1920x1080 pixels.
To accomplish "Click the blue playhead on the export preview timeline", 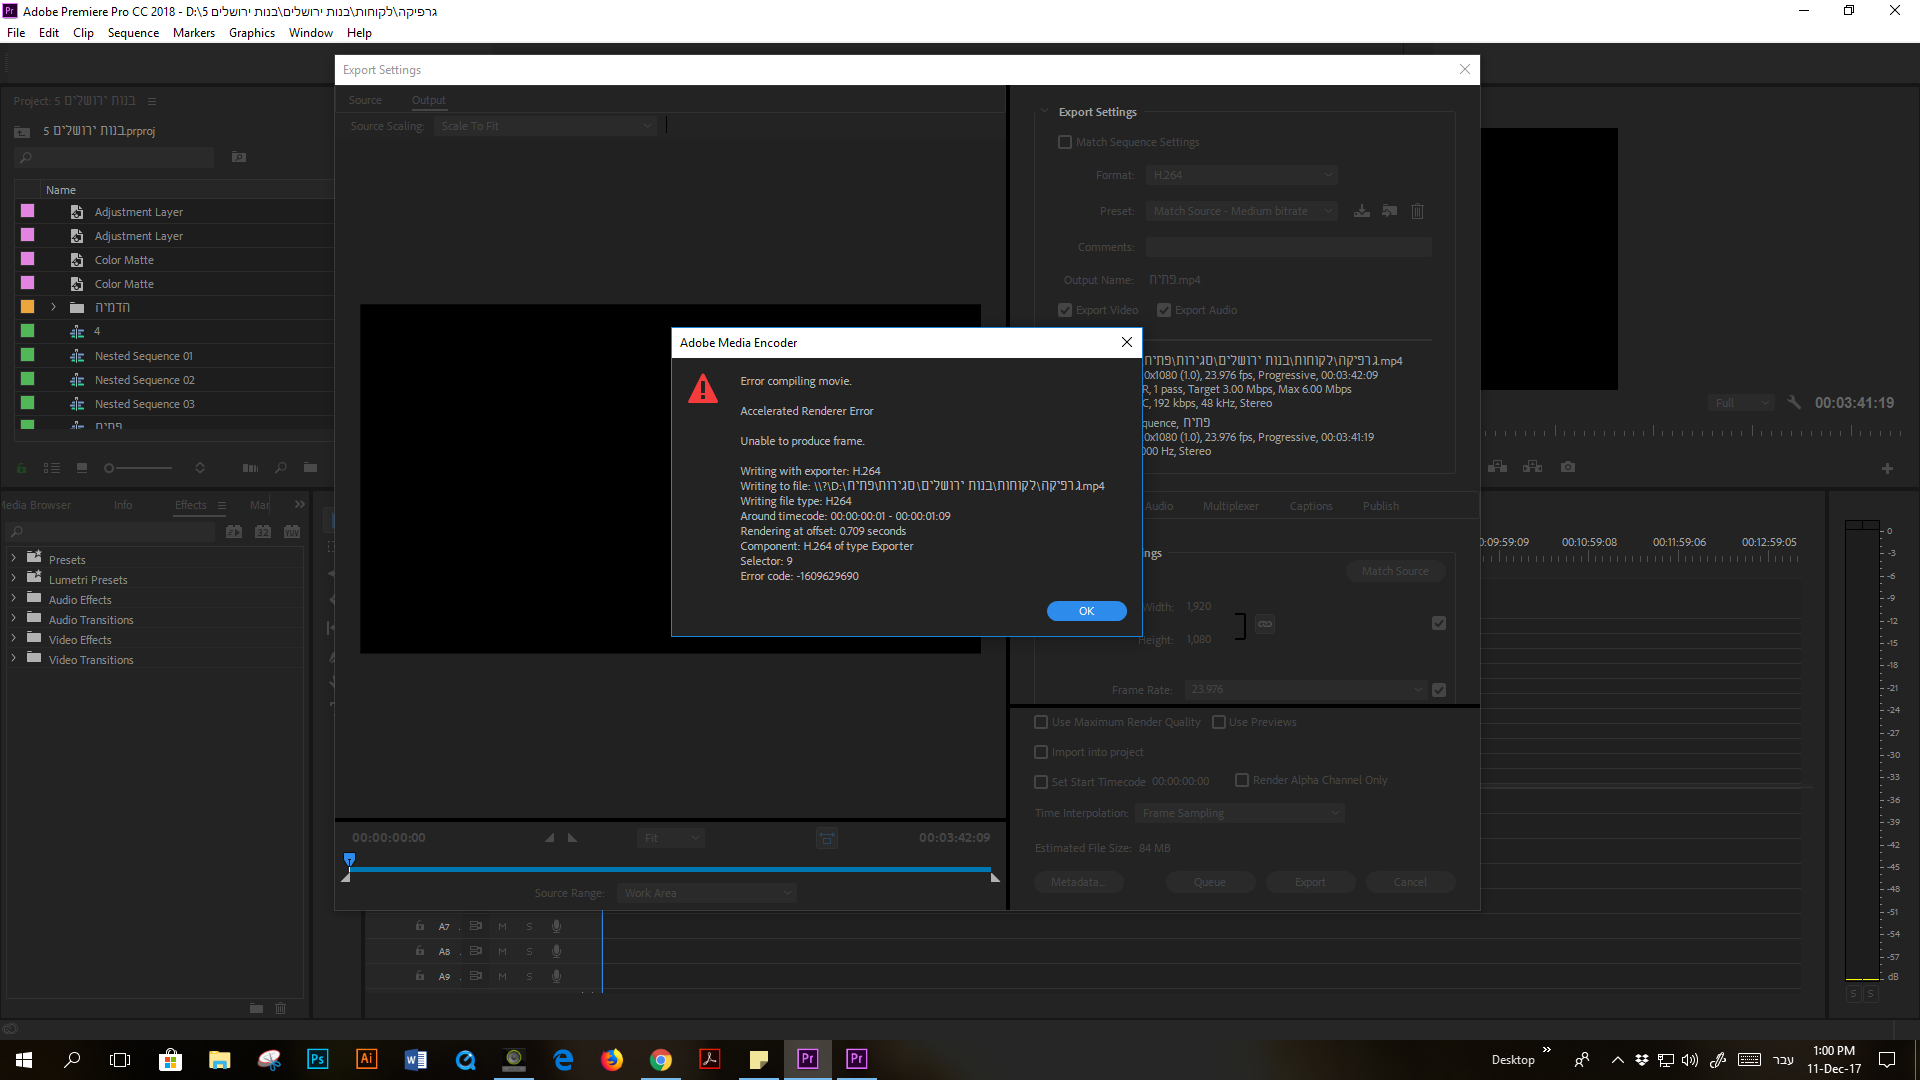I will pos(349,859).
